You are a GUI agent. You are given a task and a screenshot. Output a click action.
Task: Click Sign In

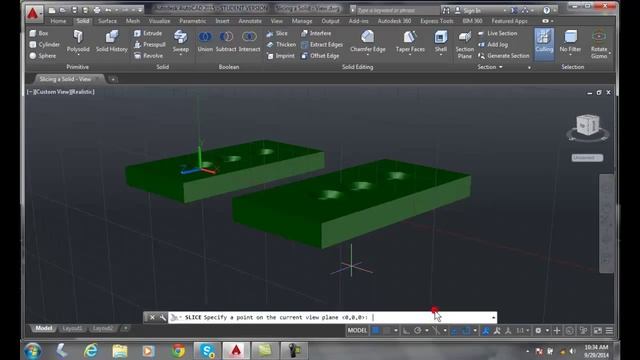click(468, 10)
